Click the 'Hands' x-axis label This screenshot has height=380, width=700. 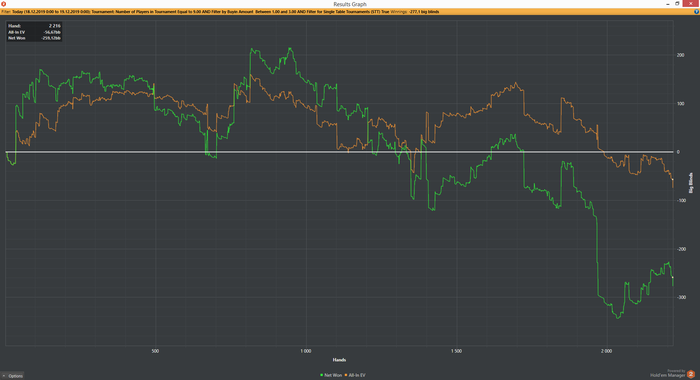[x=339, y=359]
